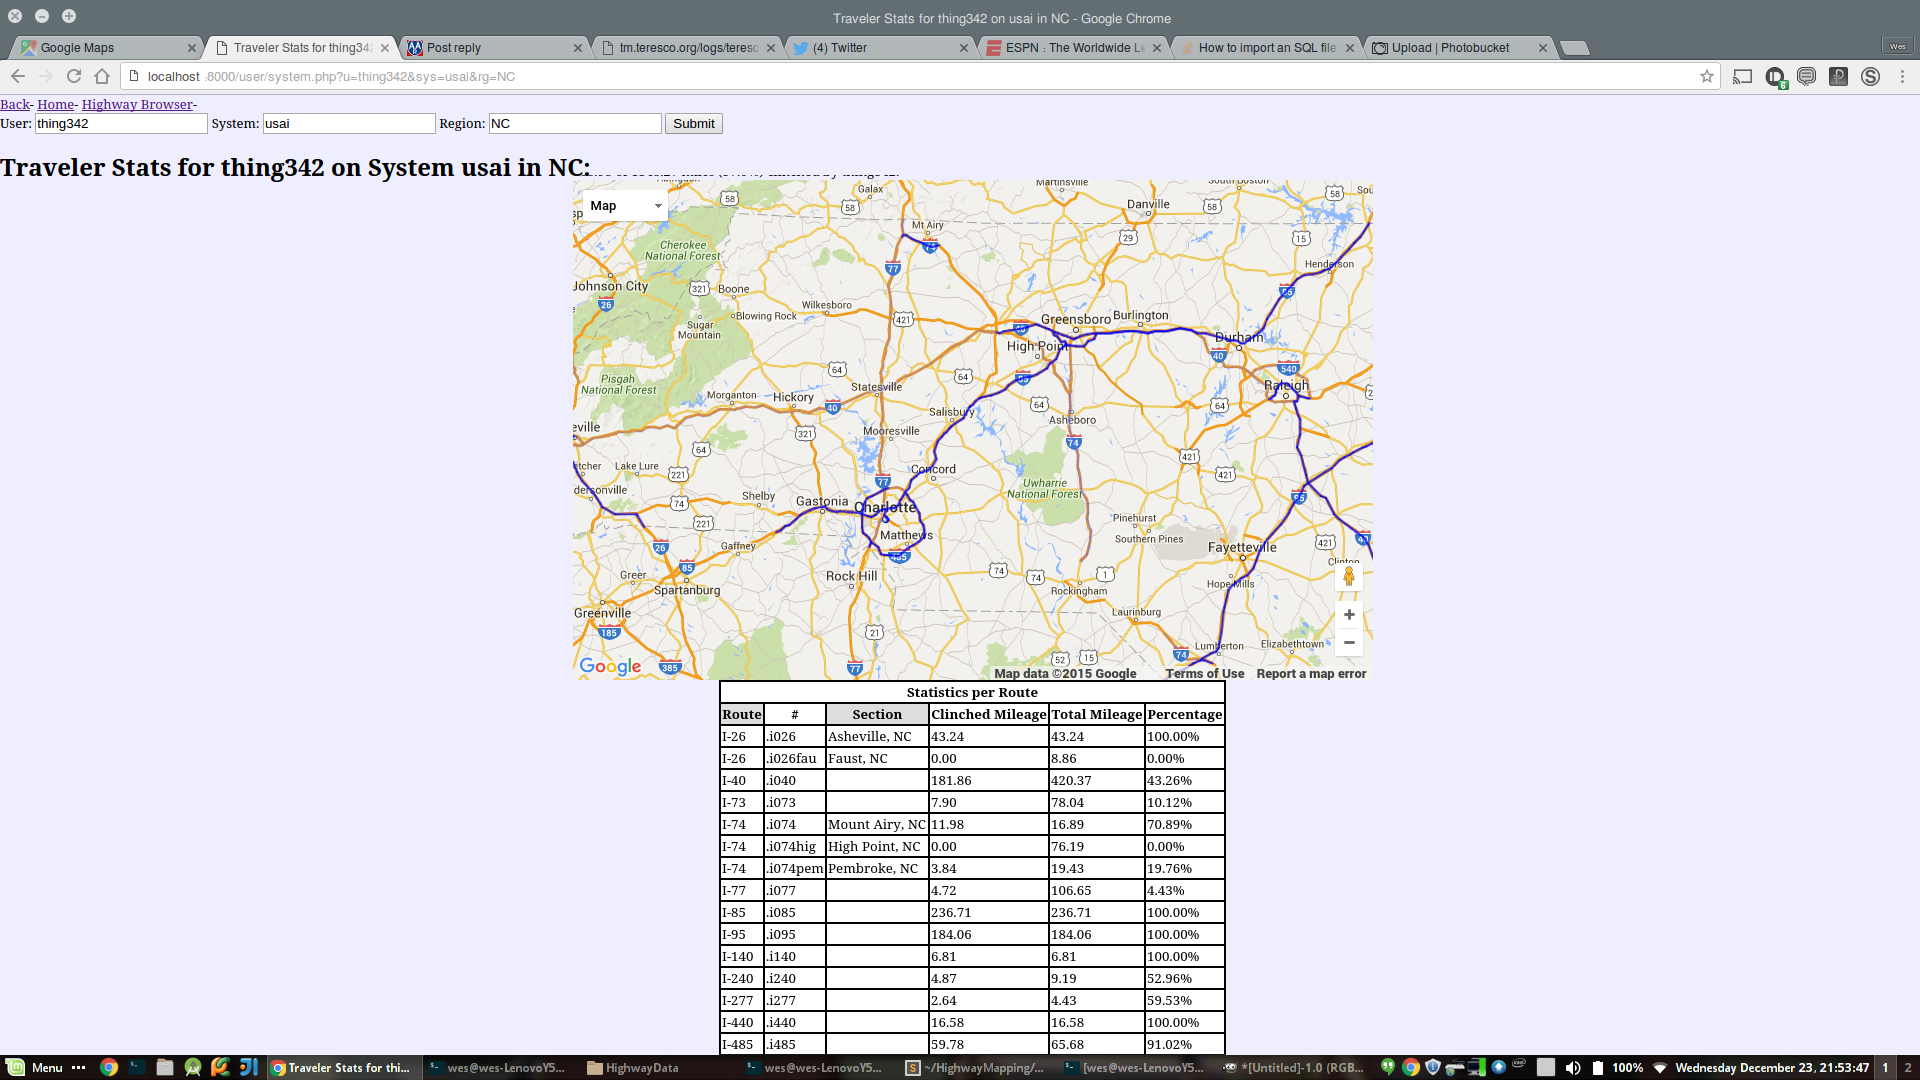Launch Chrome from the panel launcher
Image resolution: width=1920 pixels, height=1080 pixels.
click(x=109, y=1068)
